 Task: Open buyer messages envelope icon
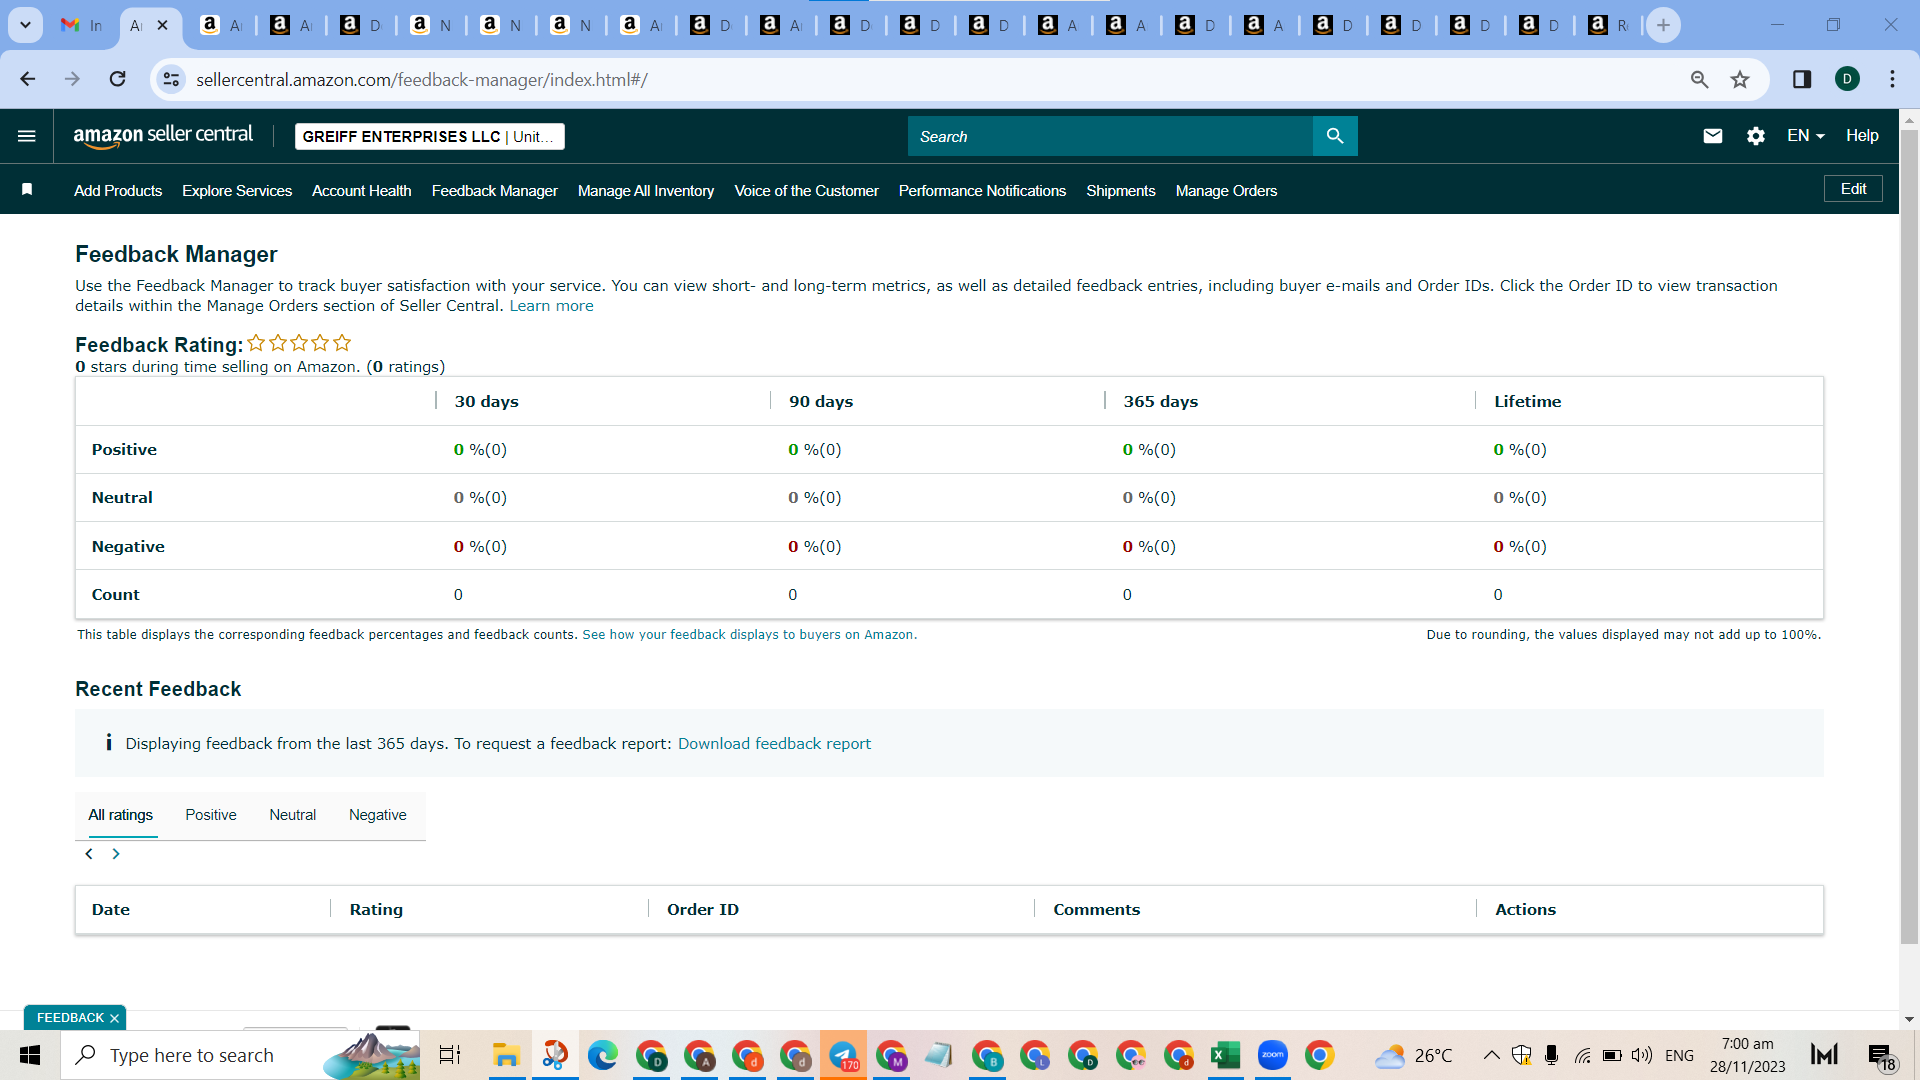1713,136
